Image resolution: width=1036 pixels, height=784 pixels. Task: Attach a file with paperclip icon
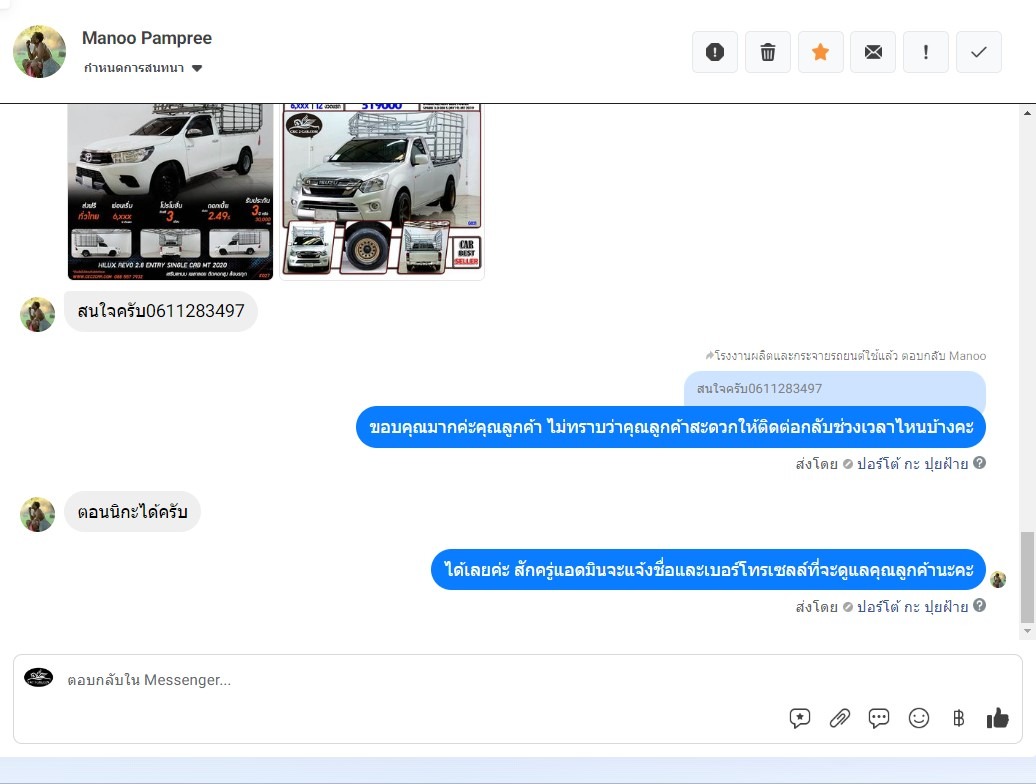(839, 718)
